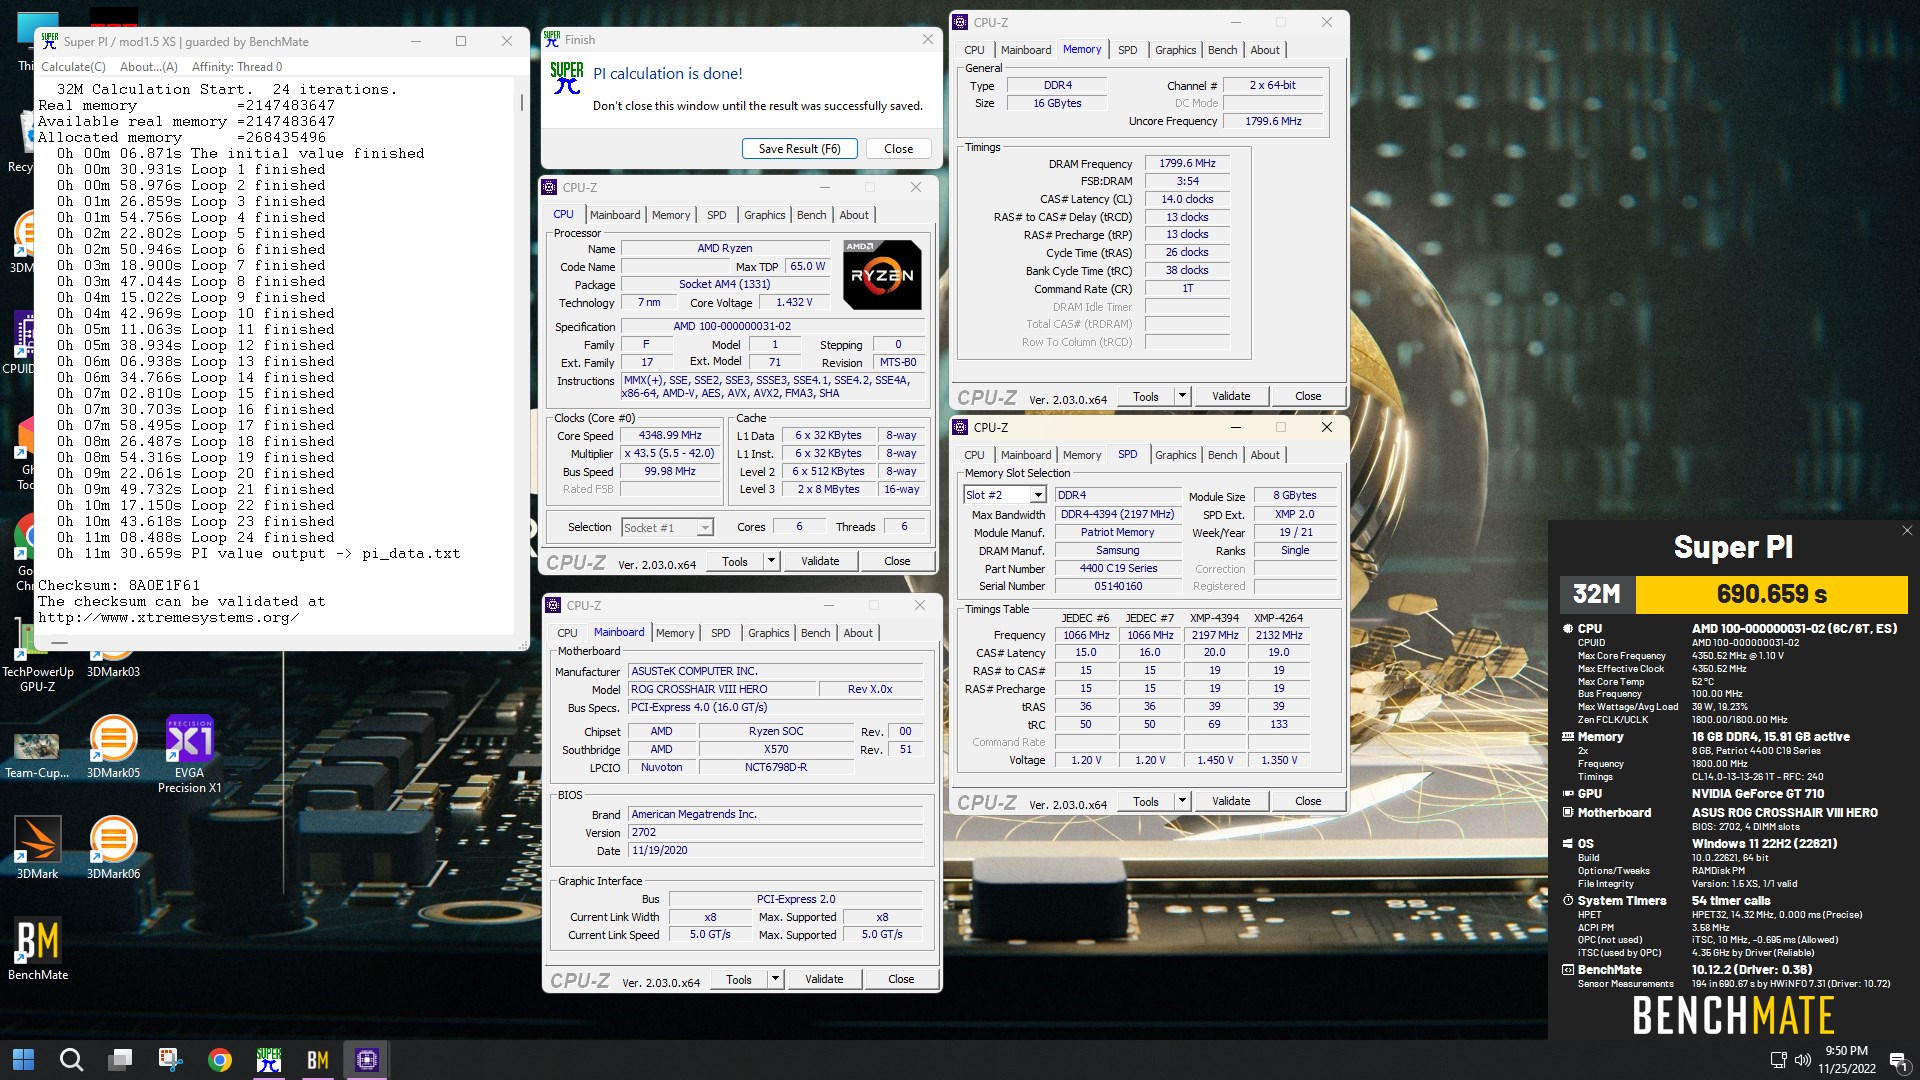Click the Part Number 4400 C19 Series field

coord(1118,568)
